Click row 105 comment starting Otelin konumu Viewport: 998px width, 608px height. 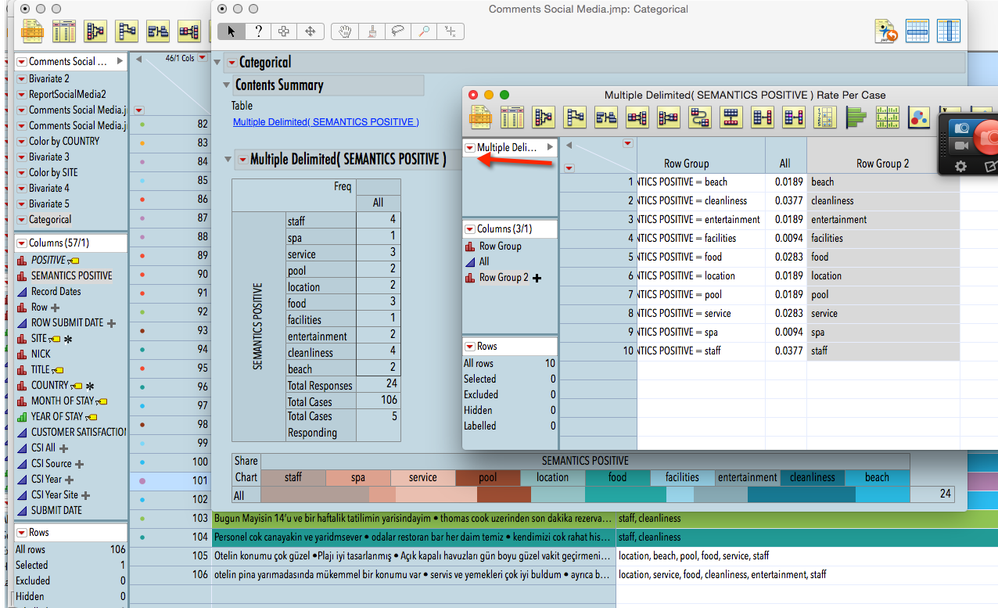(412, 556)
